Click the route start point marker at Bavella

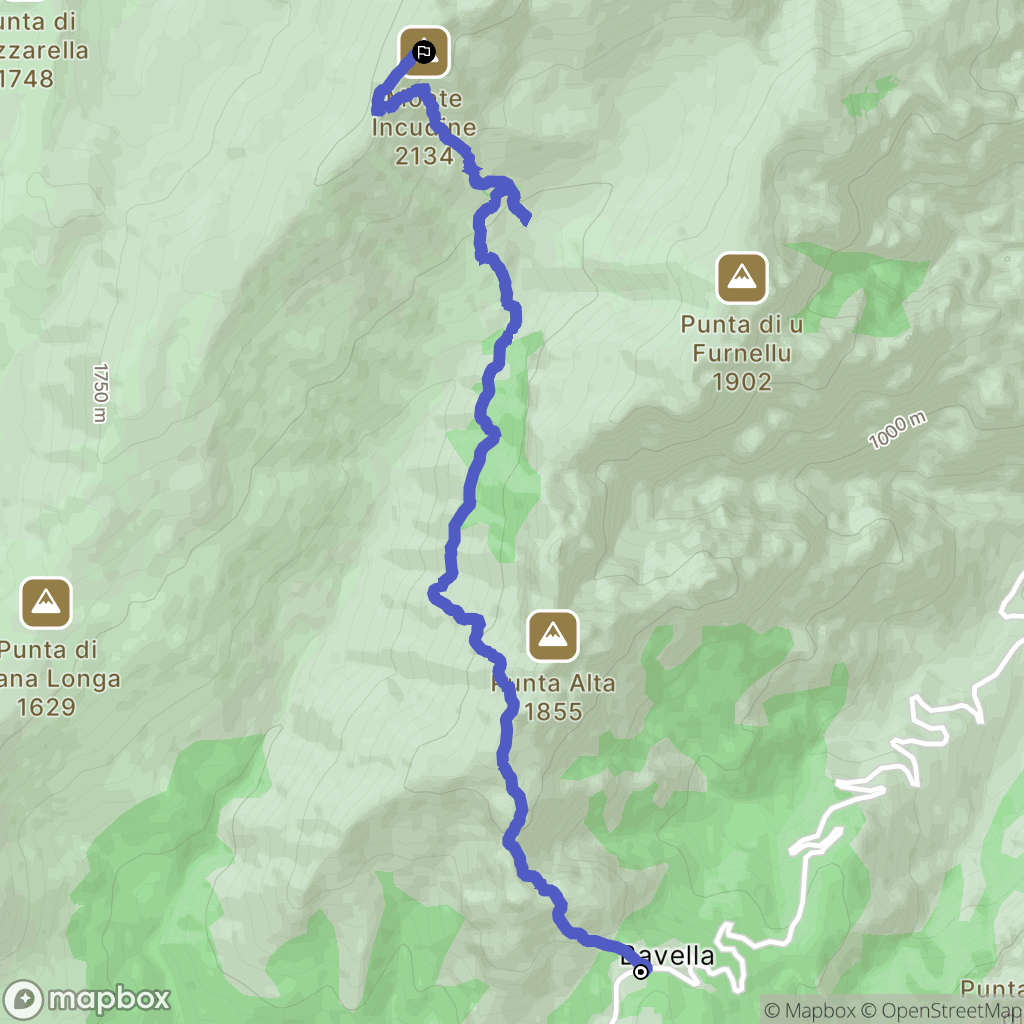click(x=641, y=972)
